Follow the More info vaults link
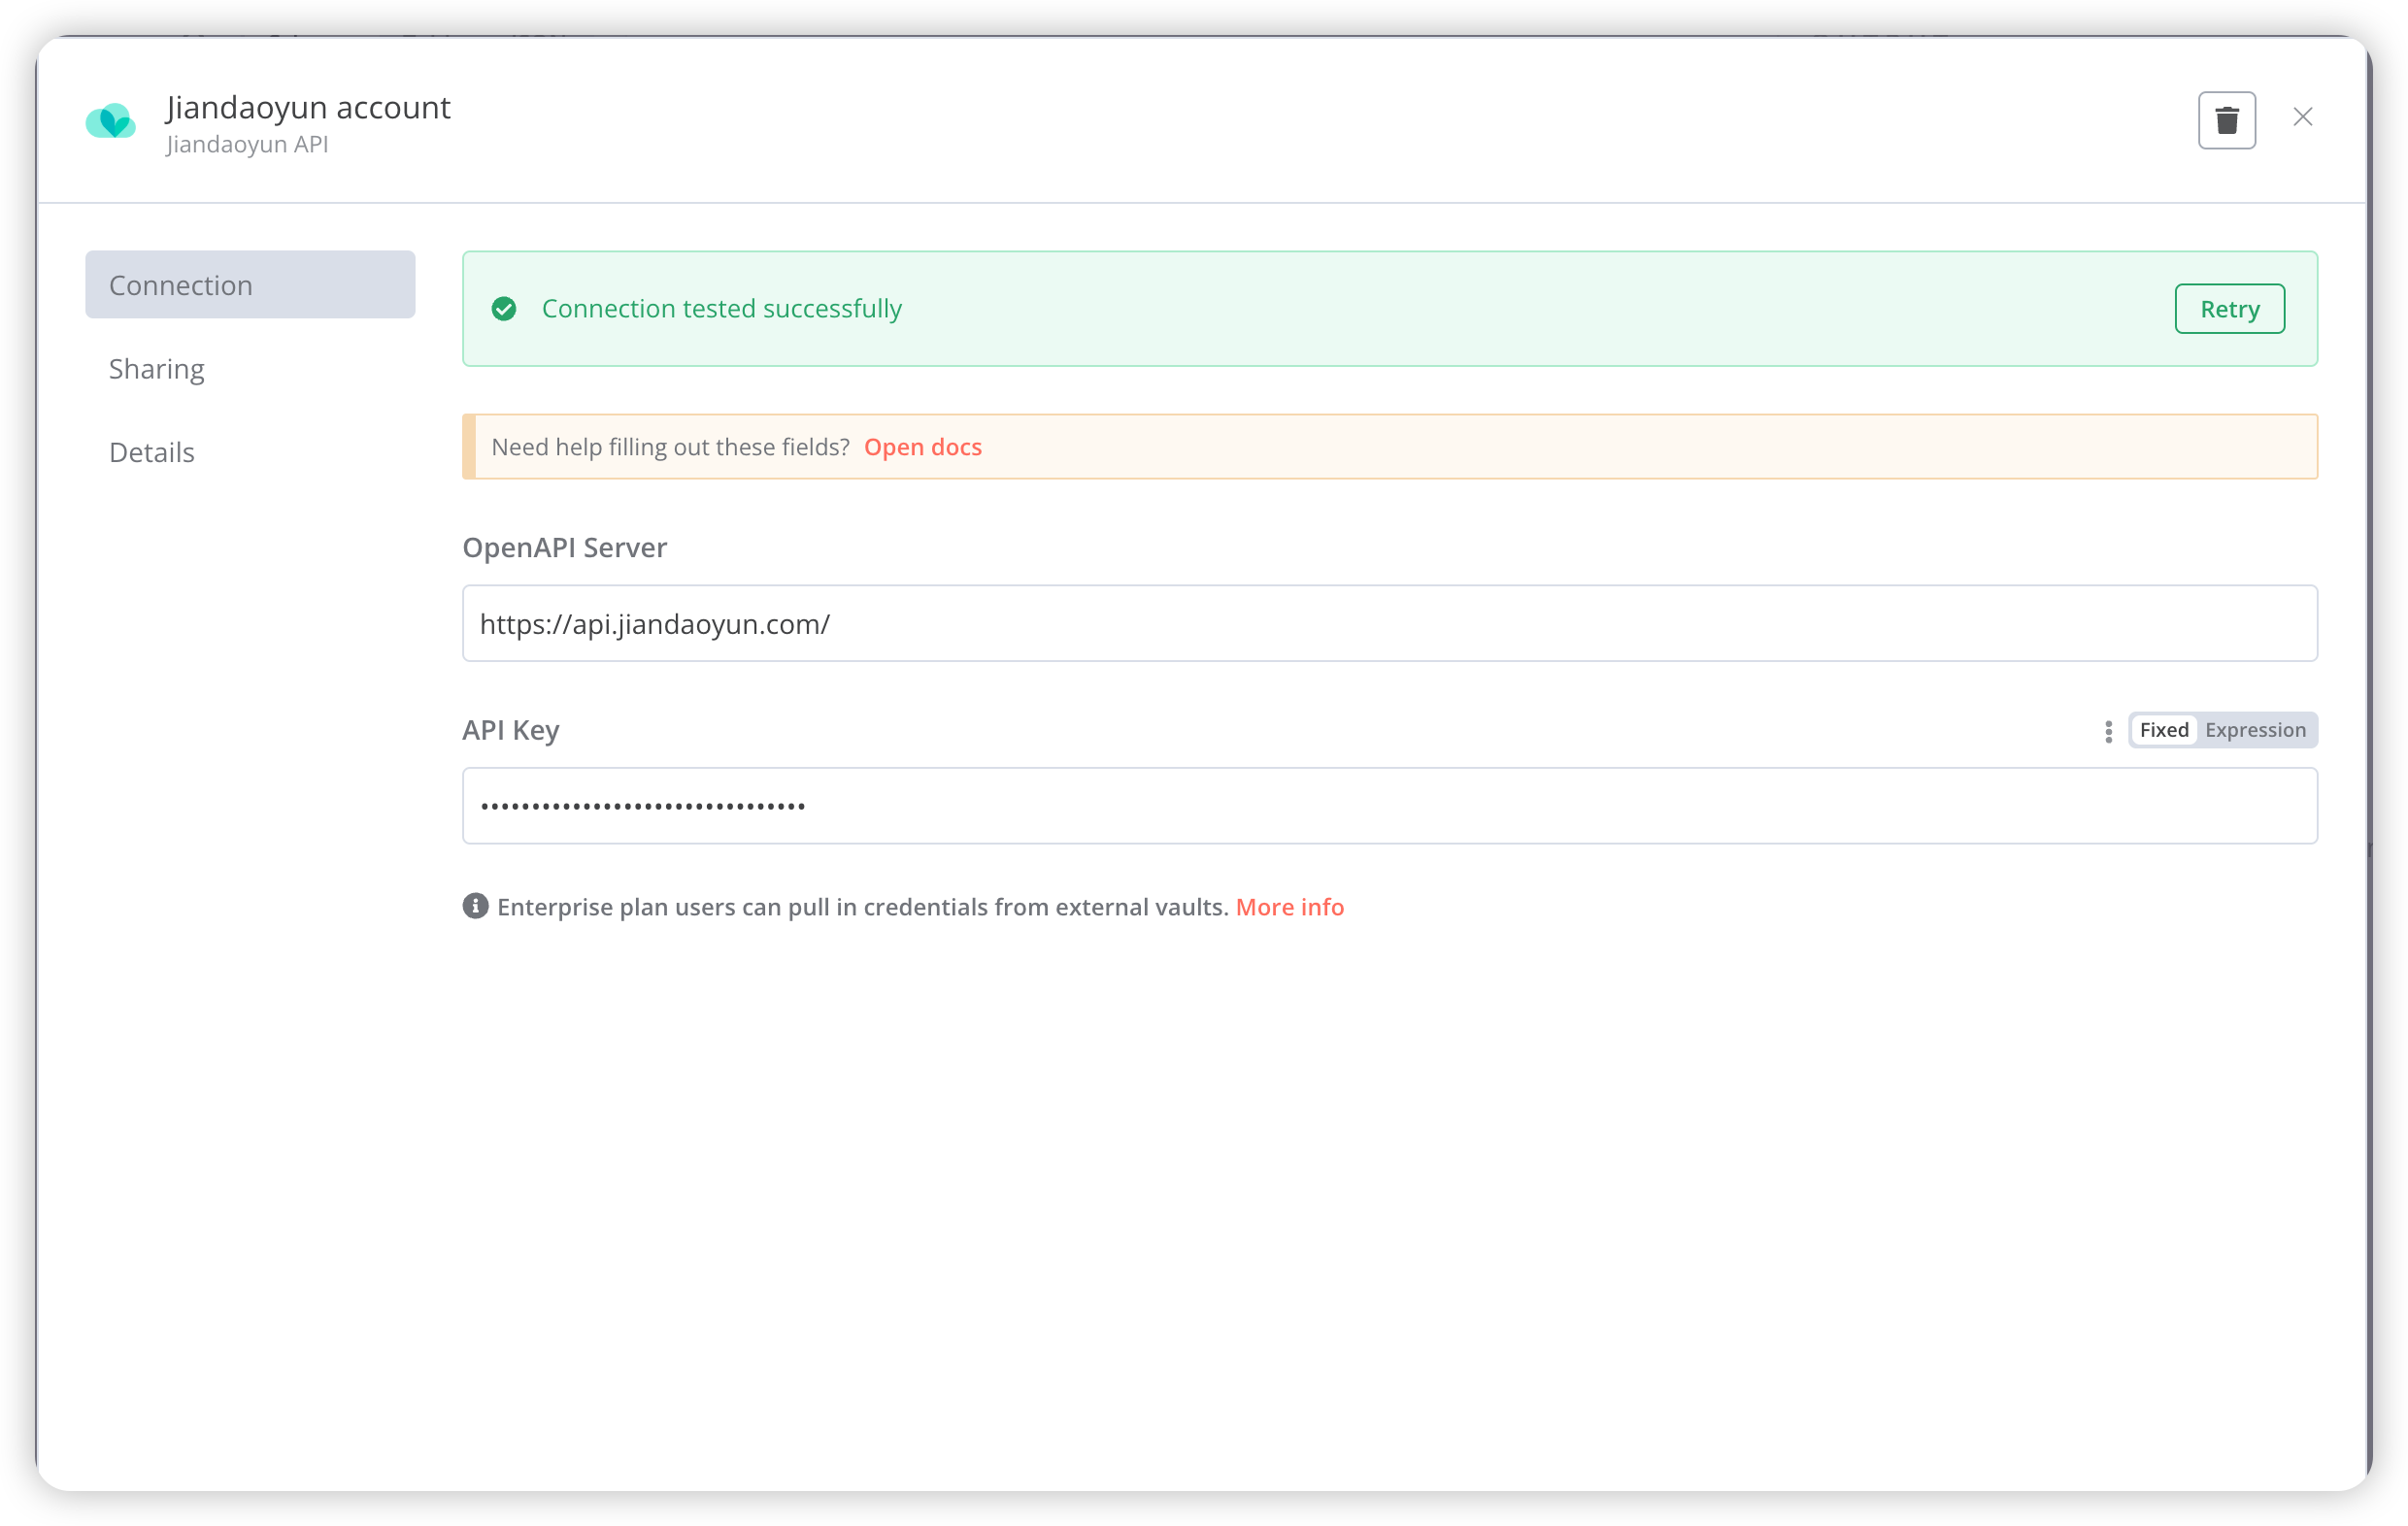Image resolution: width=2408 pixels, height=1526 pixels. (1289, 907)
